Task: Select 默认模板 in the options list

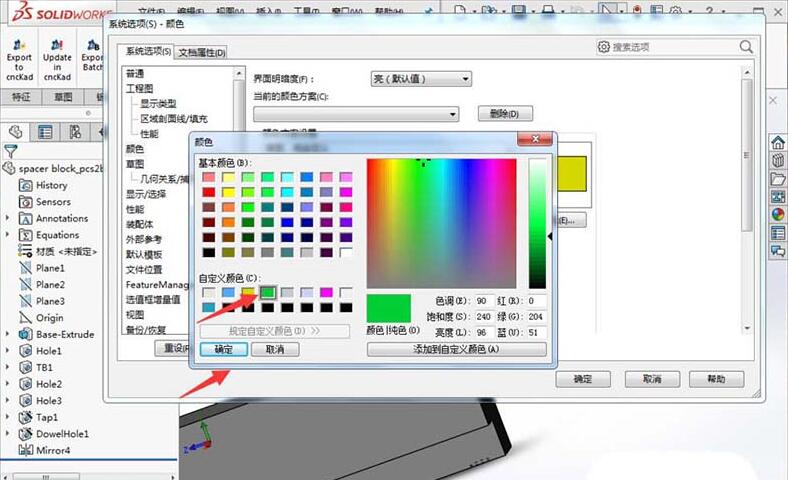Action: coord(144,254)
